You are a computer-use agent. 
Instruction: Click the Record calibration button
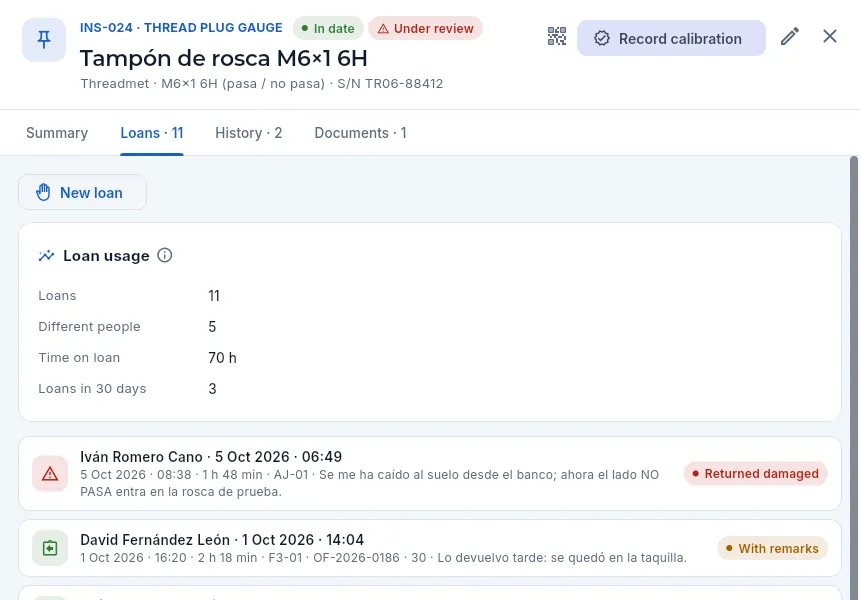671,38
